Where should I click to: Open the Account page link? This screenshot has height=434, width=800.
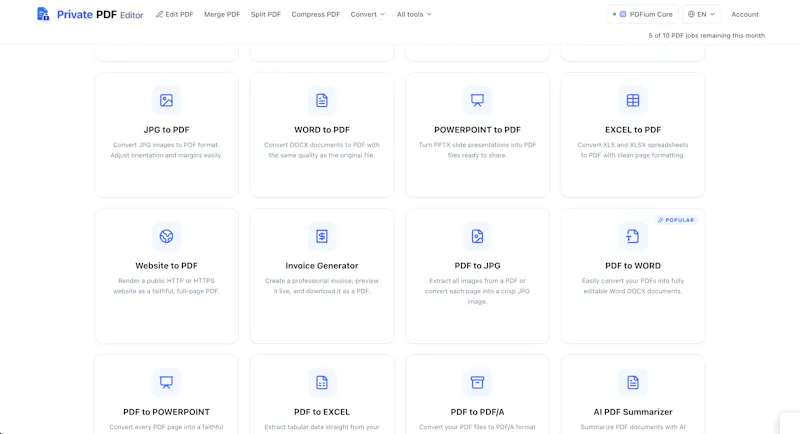point(745,14)
